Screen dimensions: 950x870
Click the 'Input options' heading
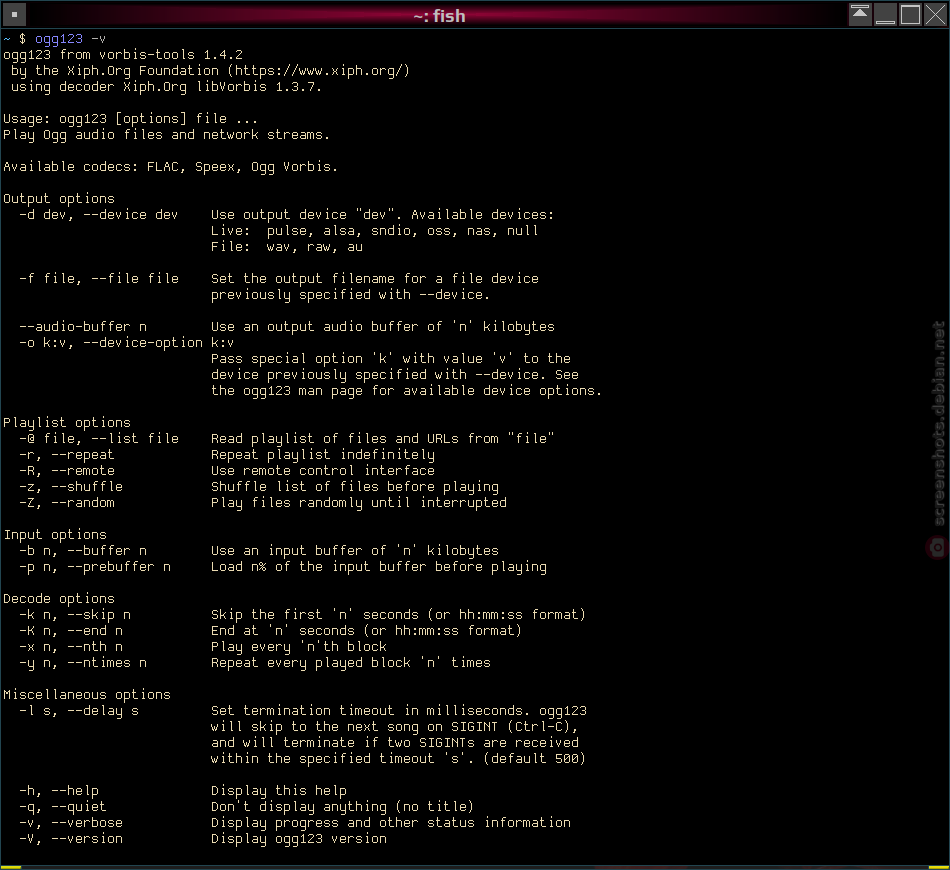[55, 535]
